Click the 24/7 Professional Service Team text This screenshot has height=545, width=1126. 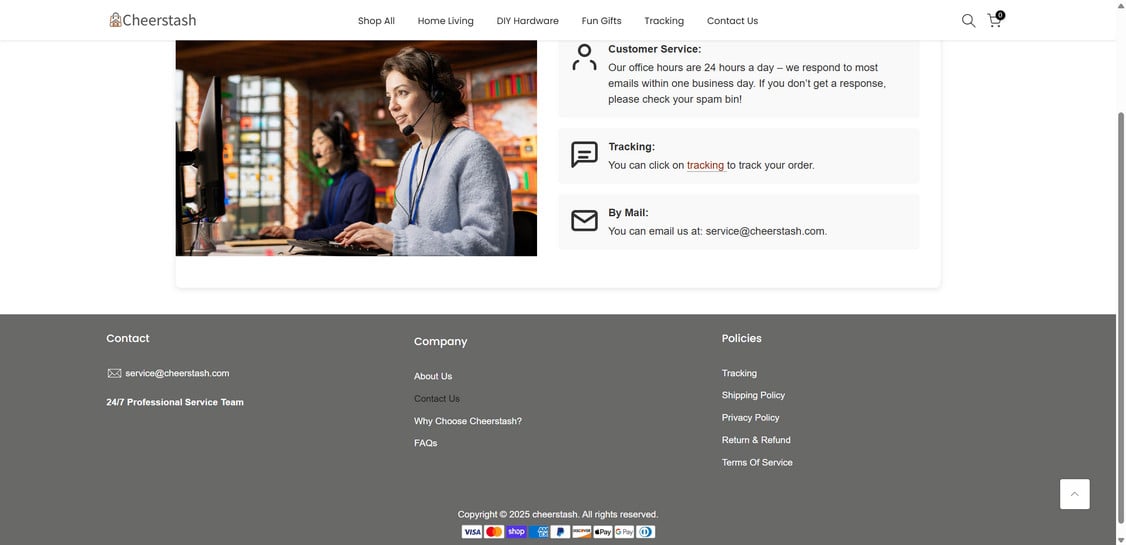[x=175, y=402]
